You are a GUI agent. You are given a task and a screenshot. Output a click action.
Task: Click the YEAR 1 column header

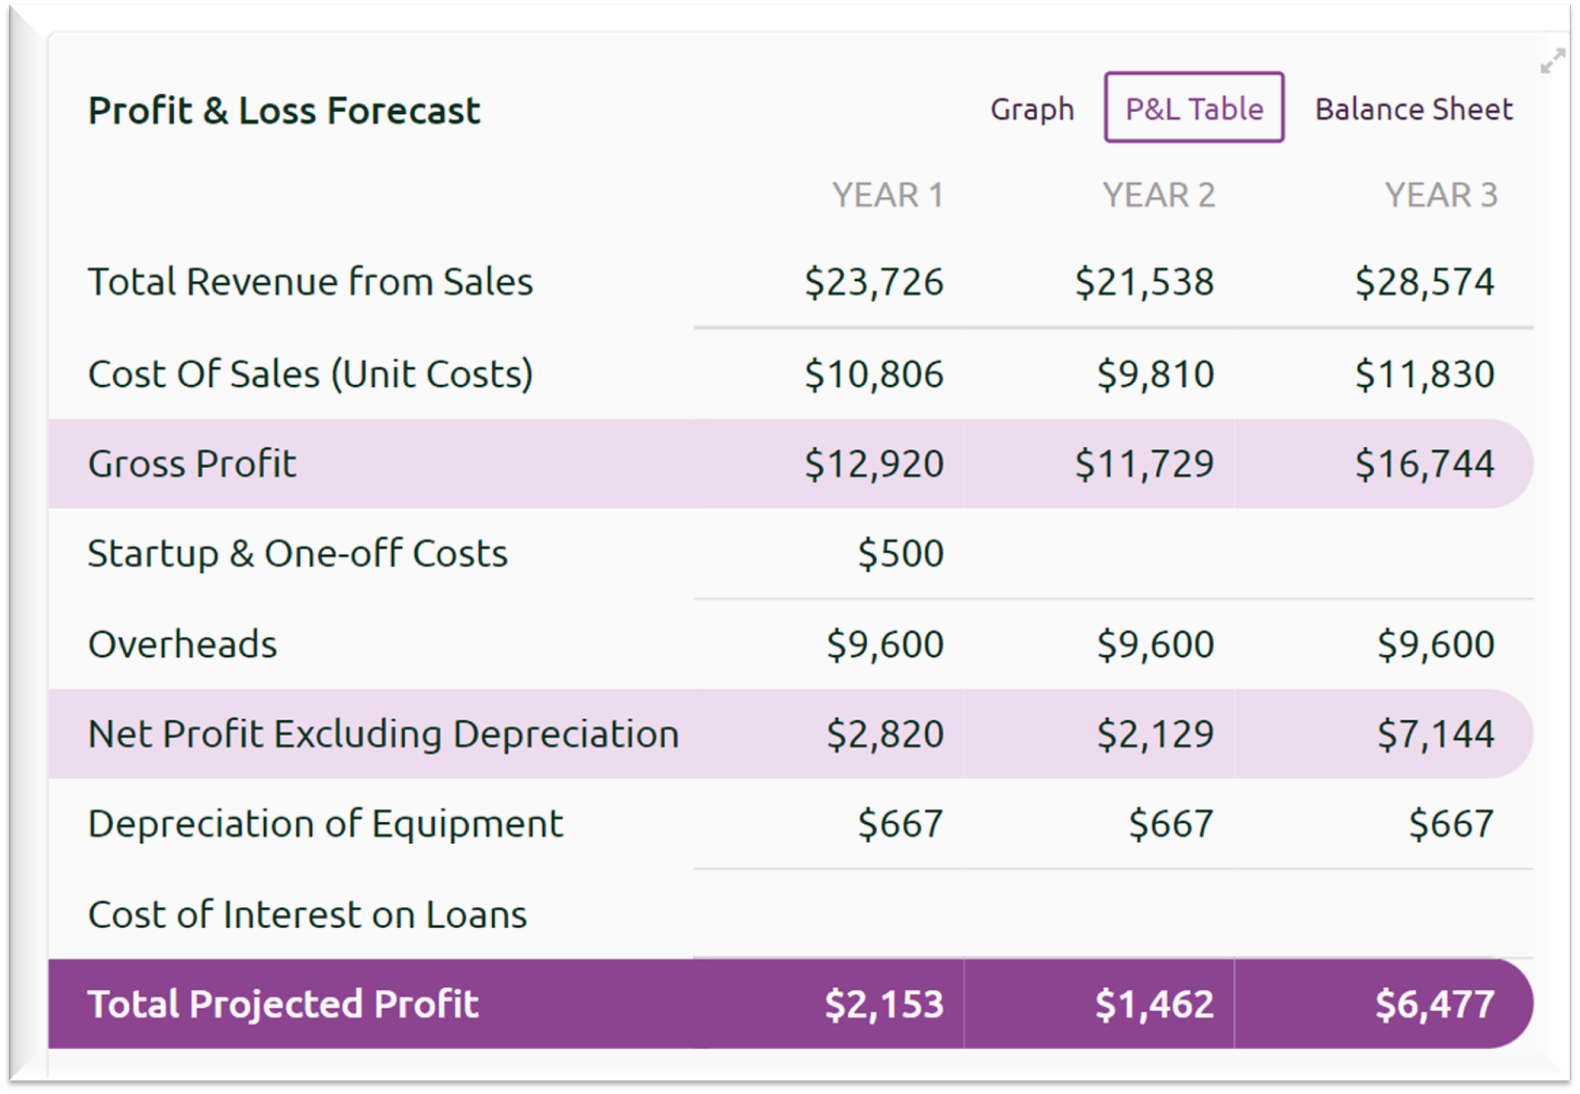(x=888, y=195)
